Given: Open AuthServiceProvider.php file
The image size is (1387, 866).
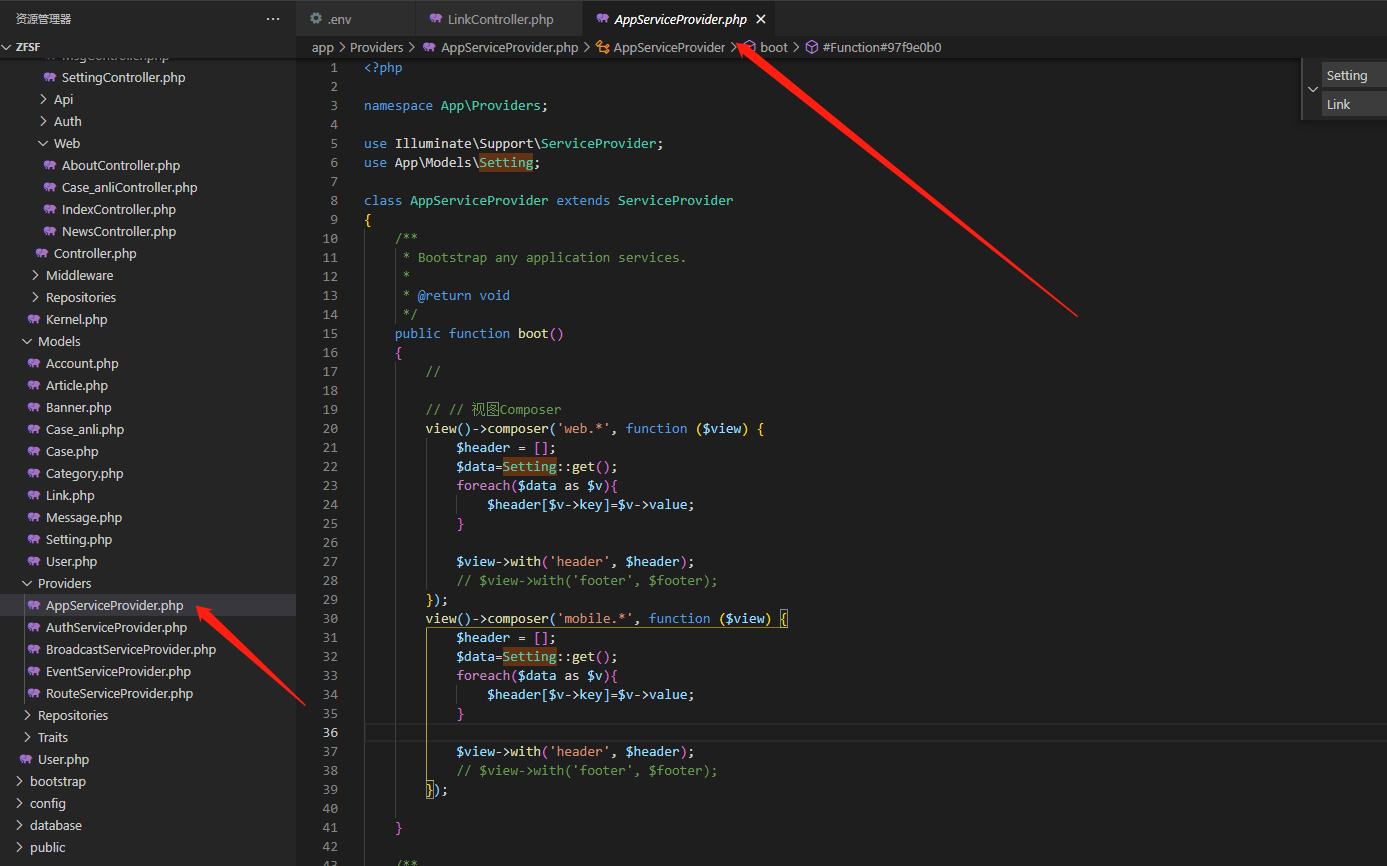Looking at the screenshot, I should 116,627.
